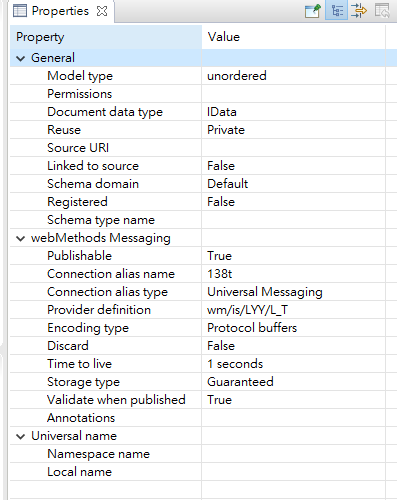The width and height of the screenshot is (397, 500).
Task: Toggle Show Categories button
Action: point(337,10)
